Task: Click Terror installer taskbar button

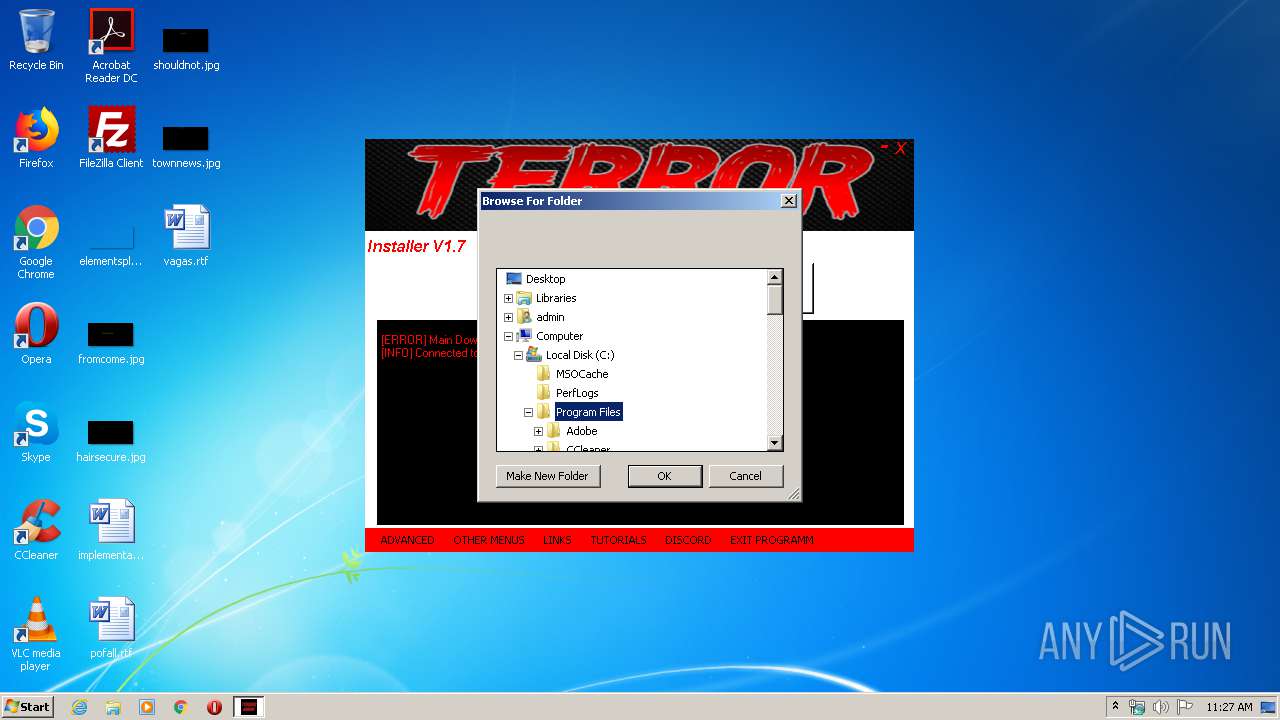Action: tap(249, 707)
